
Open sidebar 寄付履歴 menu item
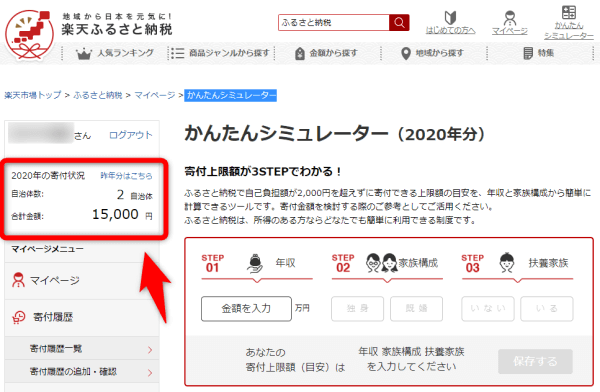pyautogui.click(x=82, y=317)
